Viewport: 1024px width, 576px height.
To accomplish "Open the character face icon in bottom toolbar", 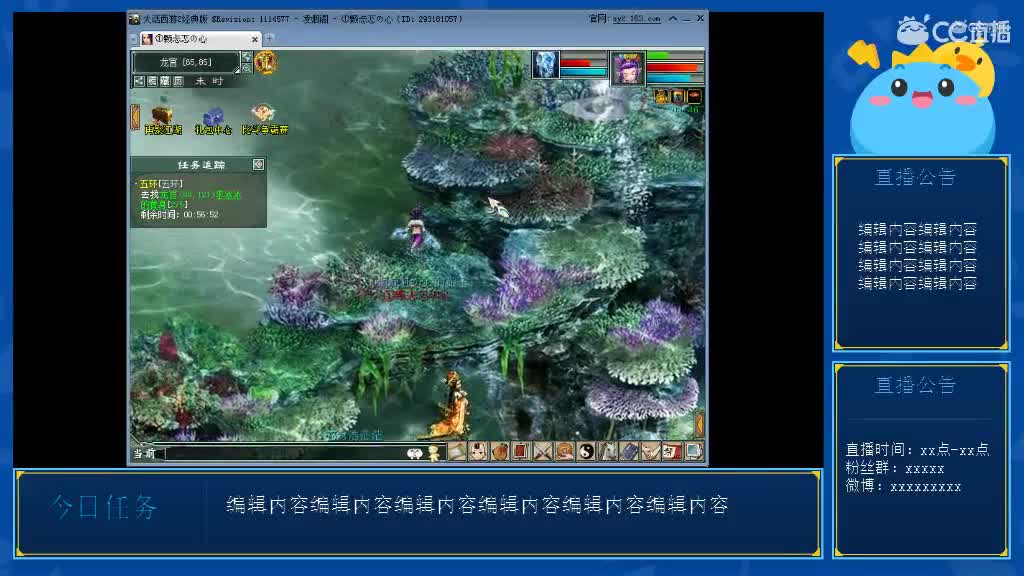I will coord(478,451).
